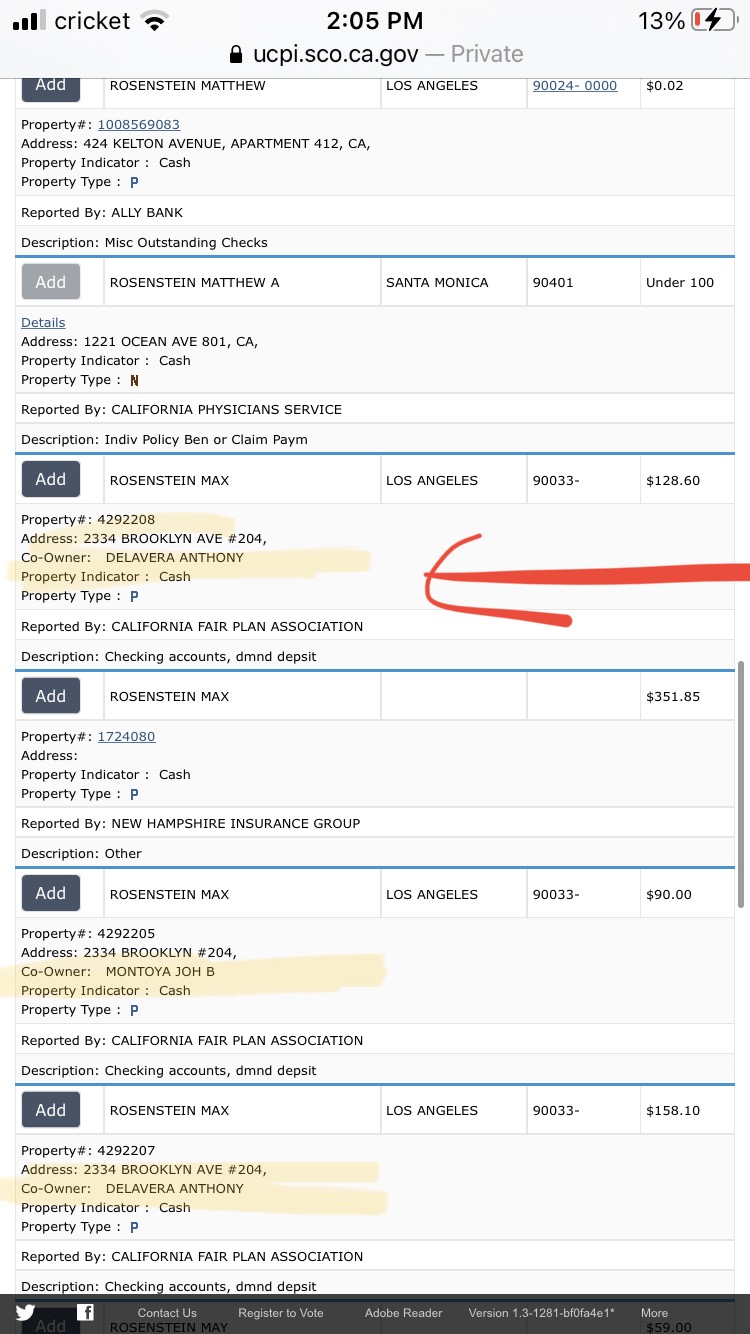Viewport: 750px width, 1334px height.
Task: Select the 90401 zip code cell
Action: coord(583,283)
